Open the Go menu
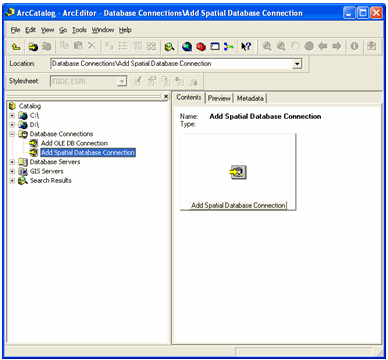388x360 pixels. click(x=63, y=30)
